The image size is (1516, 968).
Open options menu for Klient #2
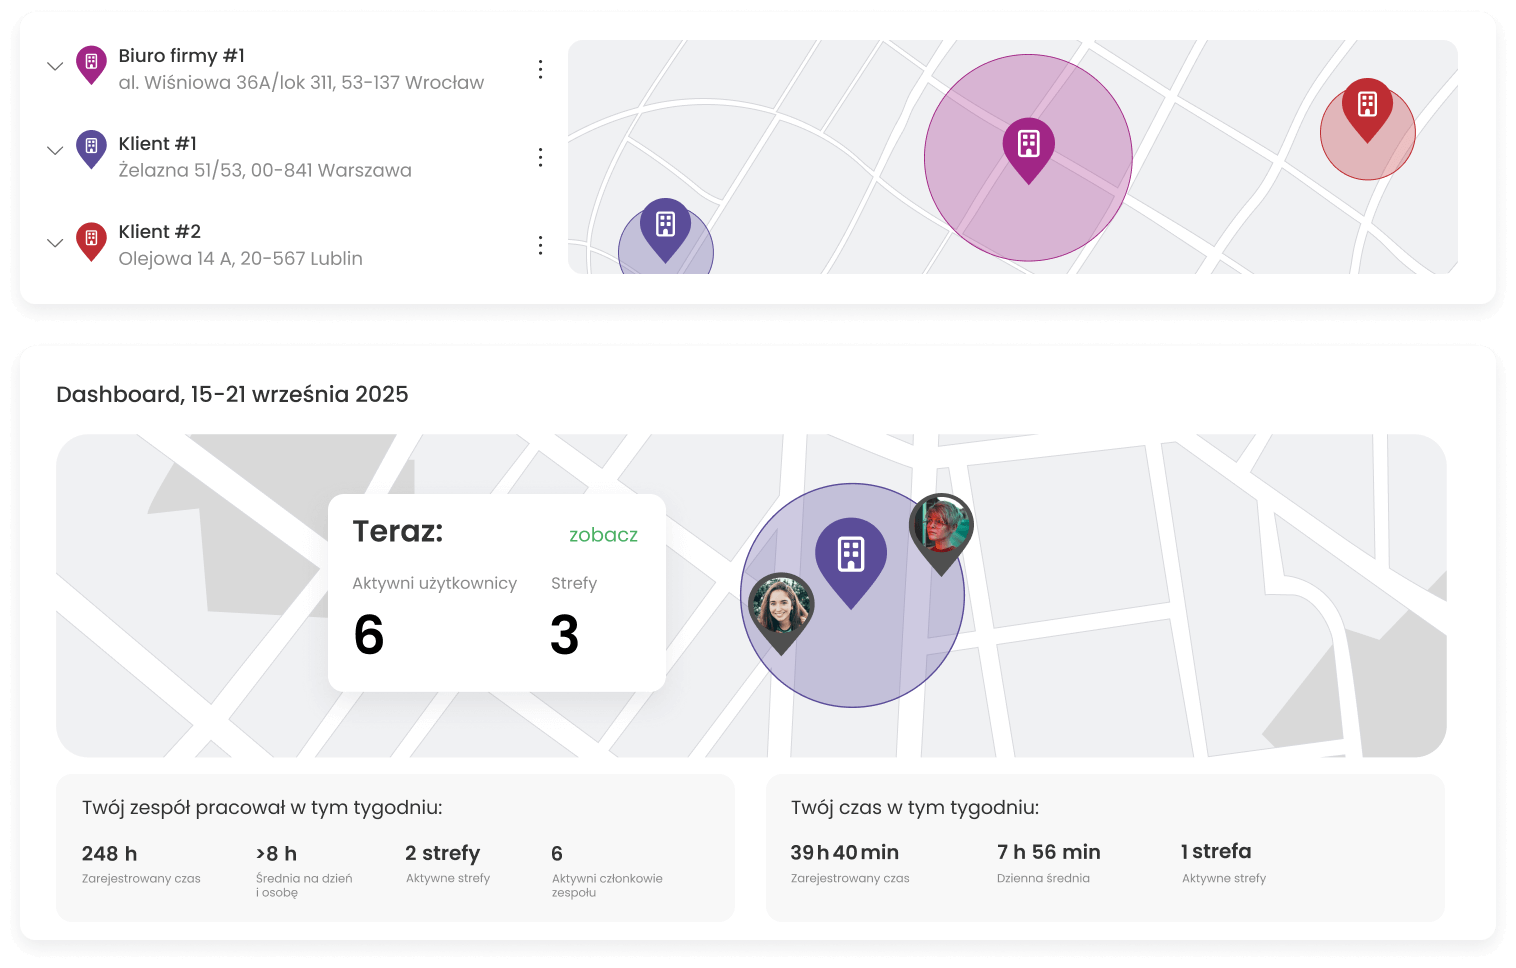(x=540, y=245)
